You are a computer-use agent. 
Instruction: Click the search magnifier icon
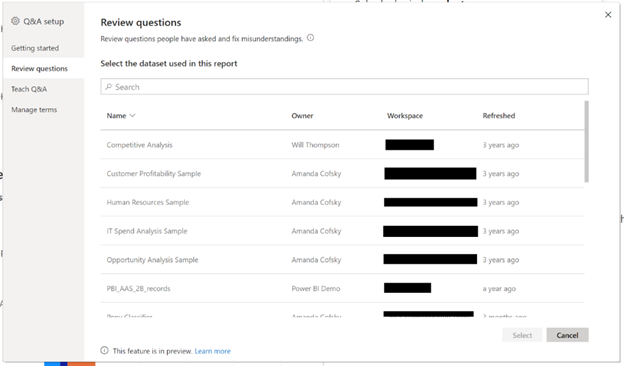point(108,87)
